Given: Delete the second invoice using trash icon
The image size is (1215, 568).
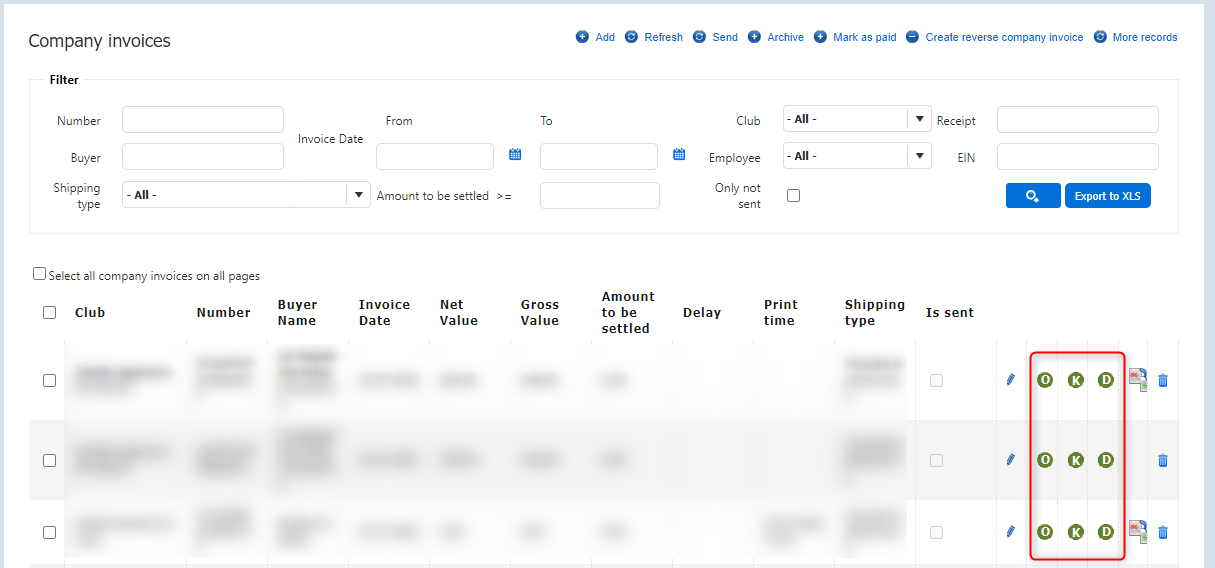Looking at the screenshot, I should point(1162,460).
